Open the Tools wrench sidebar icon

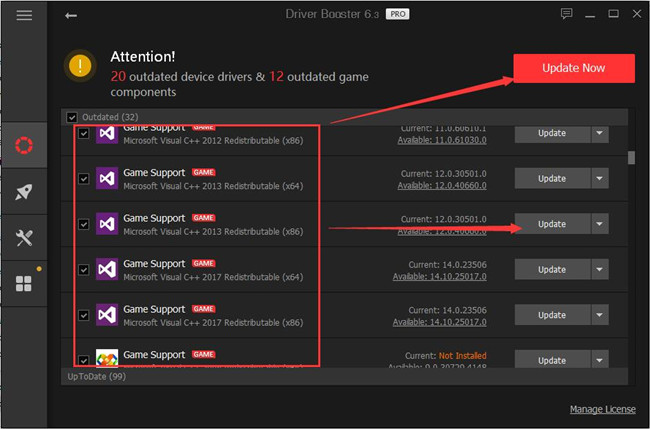click(24, 238)
